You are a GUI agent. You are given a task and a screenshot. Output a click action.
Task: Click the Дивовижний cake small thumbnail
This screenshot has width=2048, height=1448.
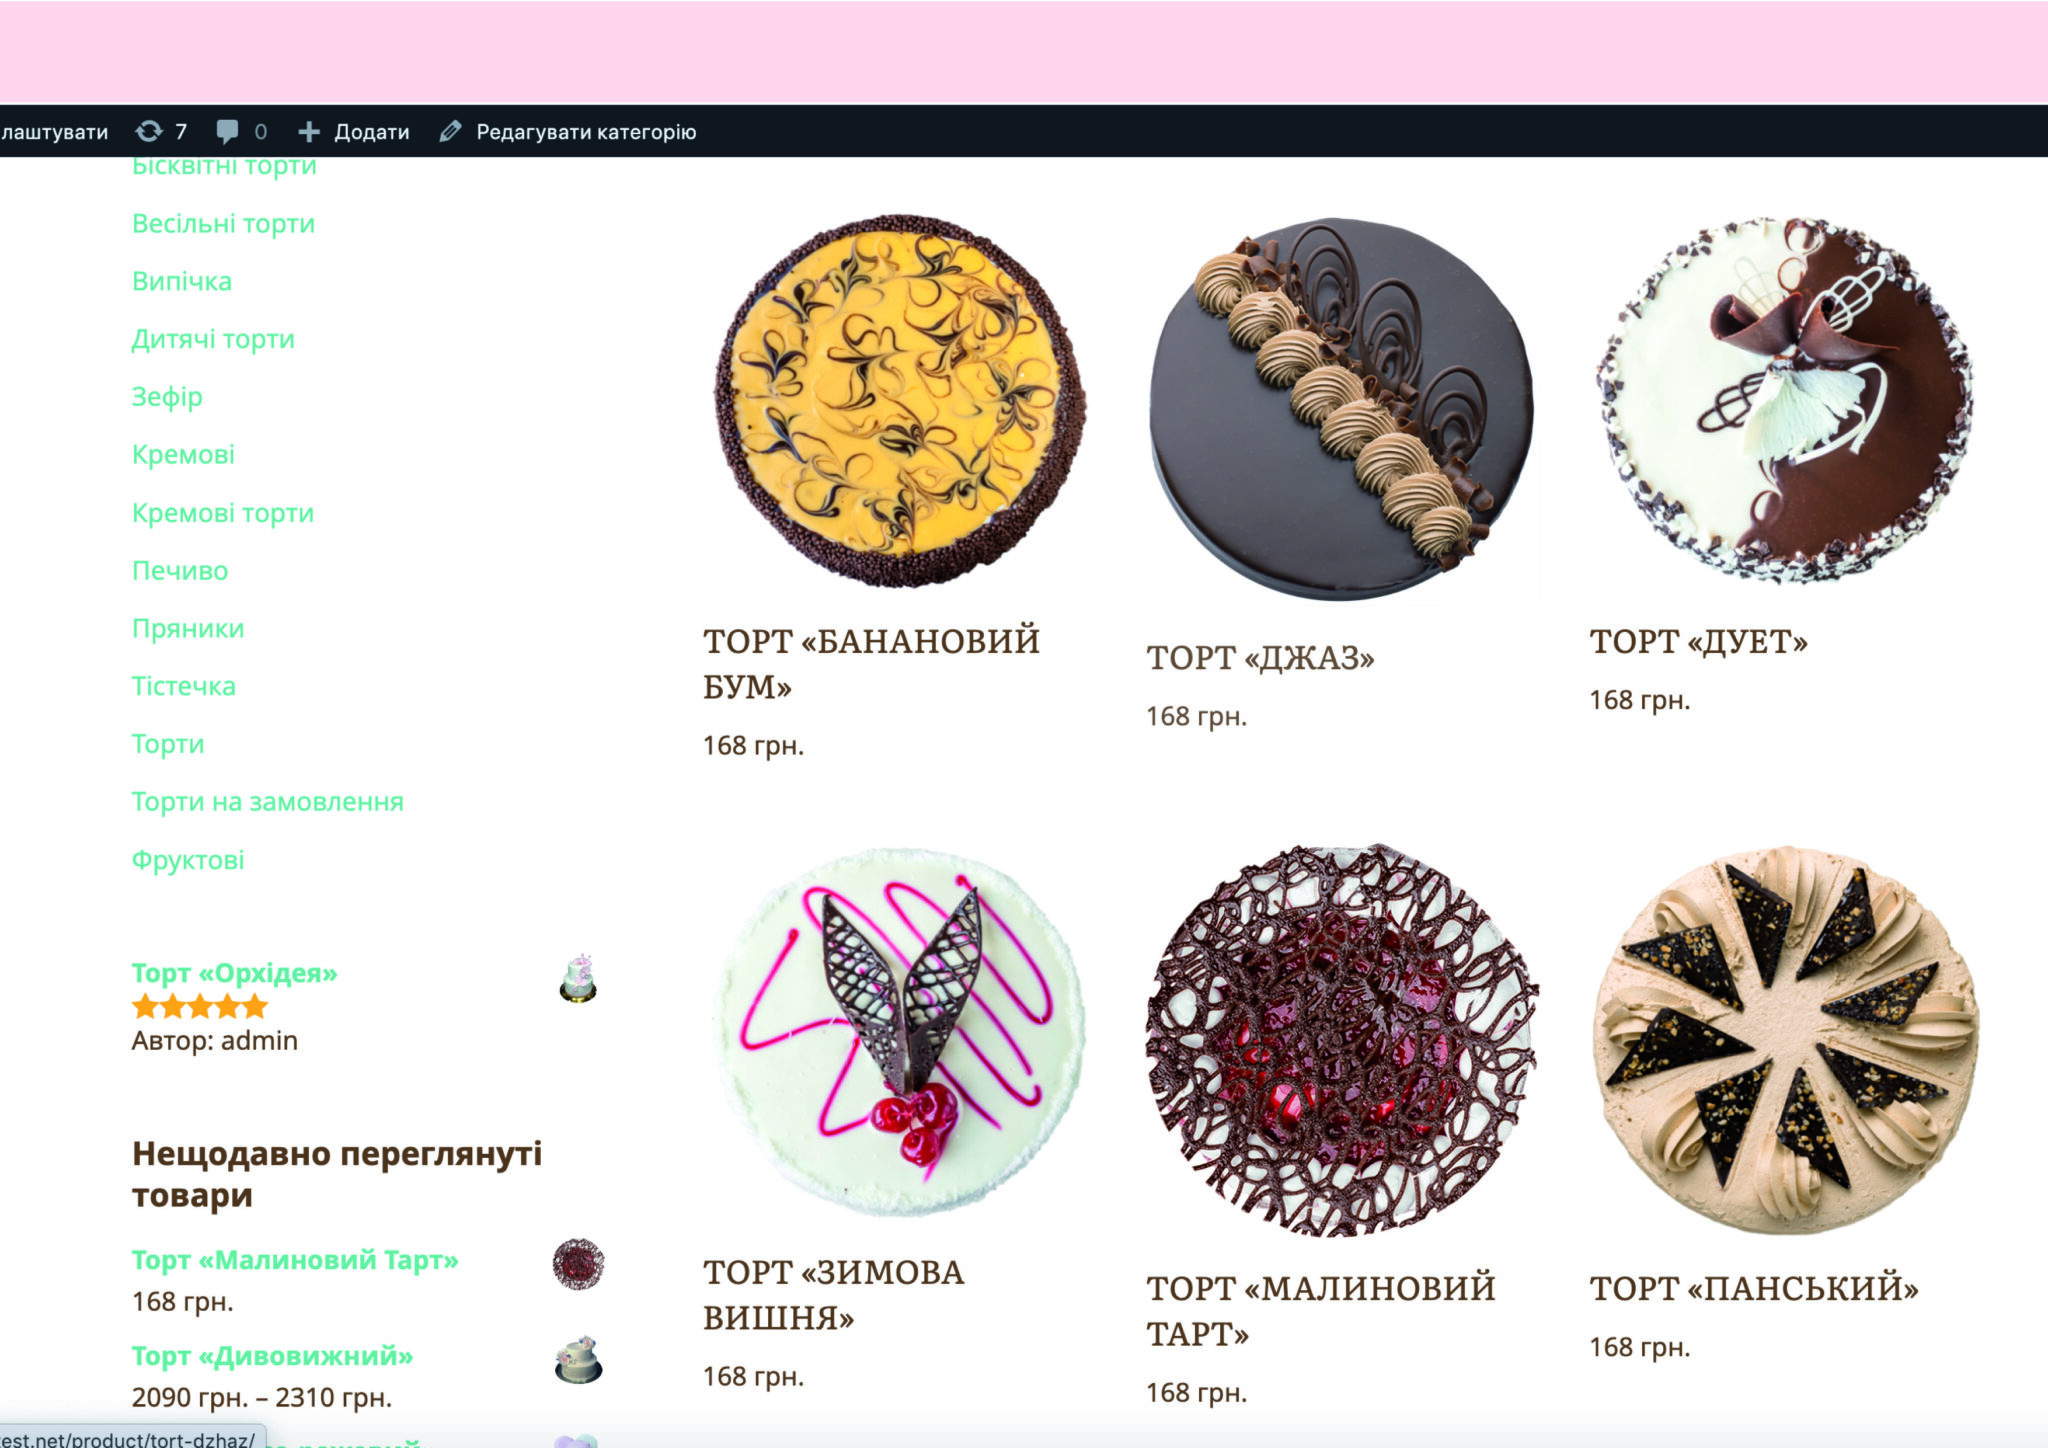click(x=578, y=1359)
